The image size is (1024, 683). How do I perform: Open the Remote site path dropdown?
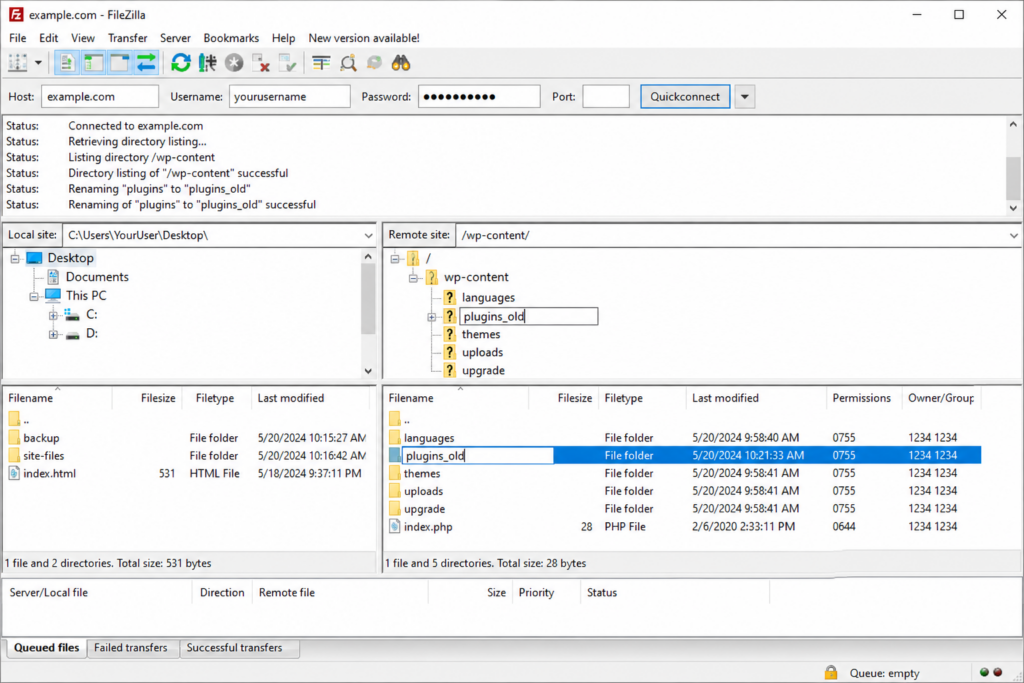[1014, 236]
